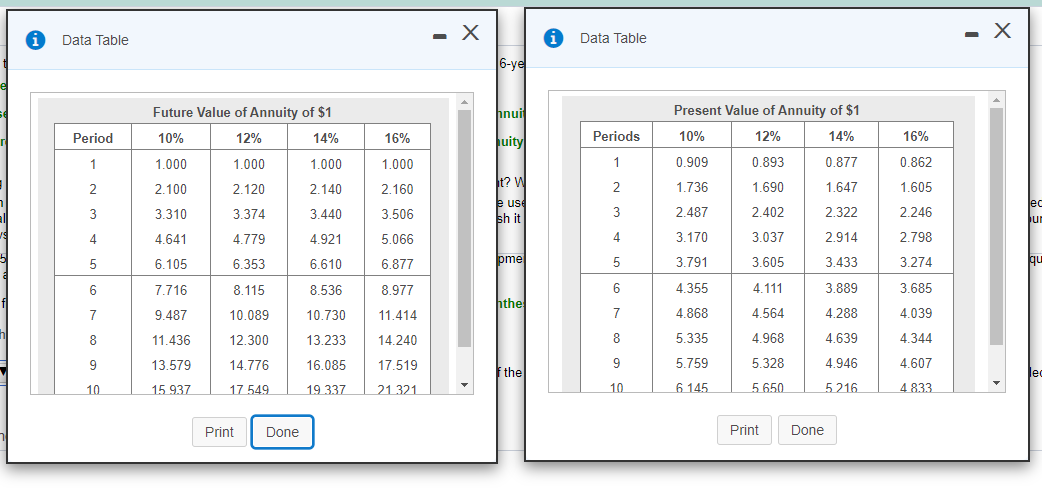This screenshot has height=488, width=1042.
Task: Click scroll up arrow in Future Value table
Action: (x=465, y=101)
